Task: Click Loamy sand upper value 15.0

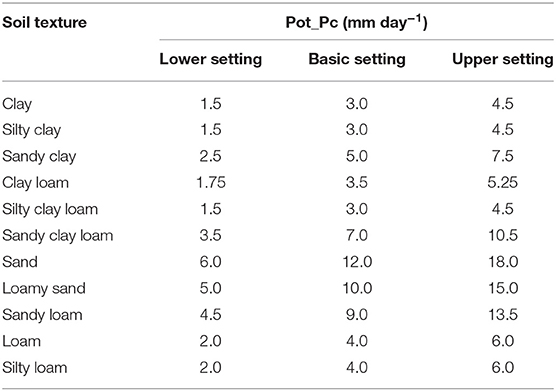Action: pos(503,289)
